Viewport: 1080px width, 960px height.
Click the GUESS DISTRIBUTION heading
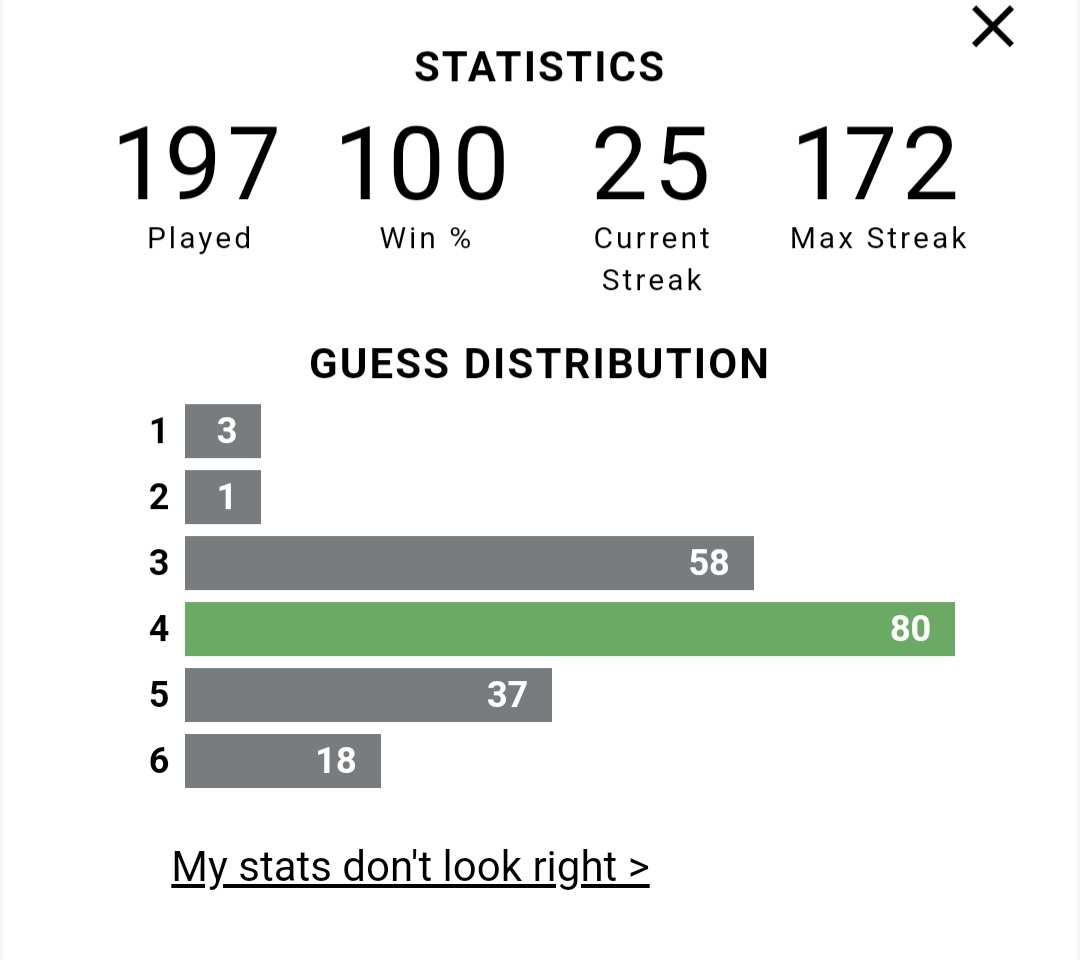[539, 364]
